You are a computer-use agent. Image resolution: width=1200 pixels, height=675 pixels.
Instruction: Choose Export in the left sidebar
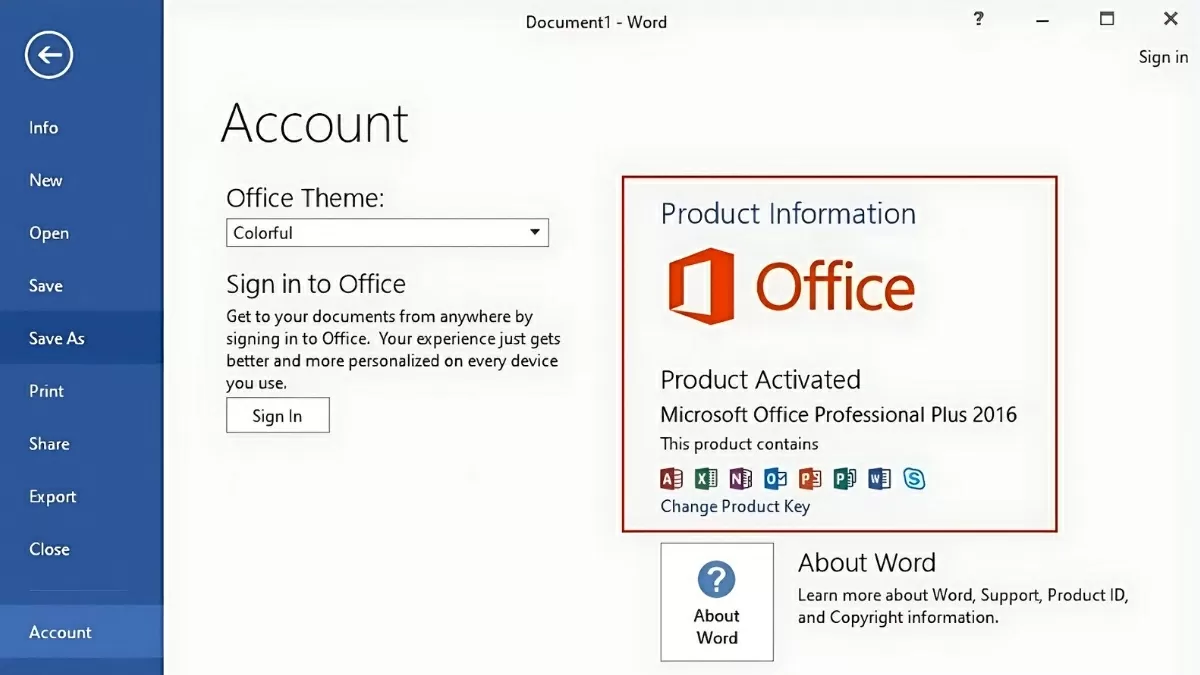(53, 496)
